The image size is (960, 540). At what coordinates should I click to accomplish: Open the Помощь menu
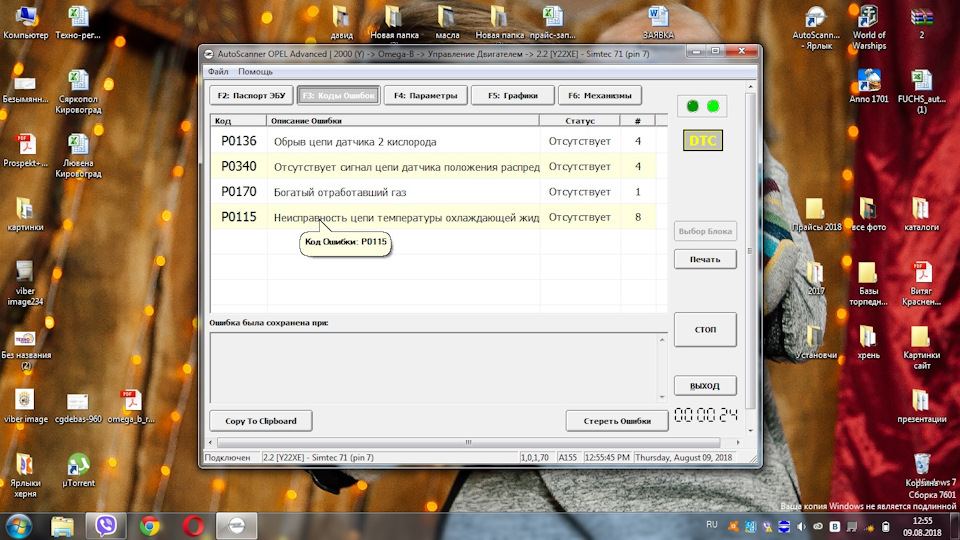click(x=255, y=72)
